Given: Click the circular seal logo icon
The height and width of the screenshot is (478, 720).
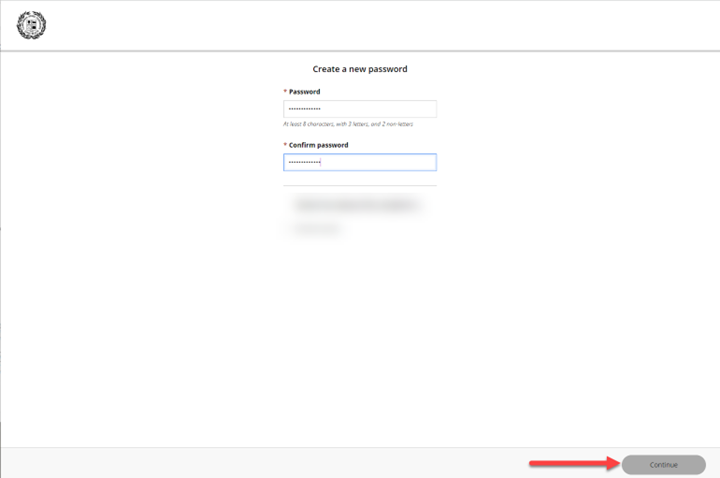Looking at the screenshot, I should (x=31, y=25).
